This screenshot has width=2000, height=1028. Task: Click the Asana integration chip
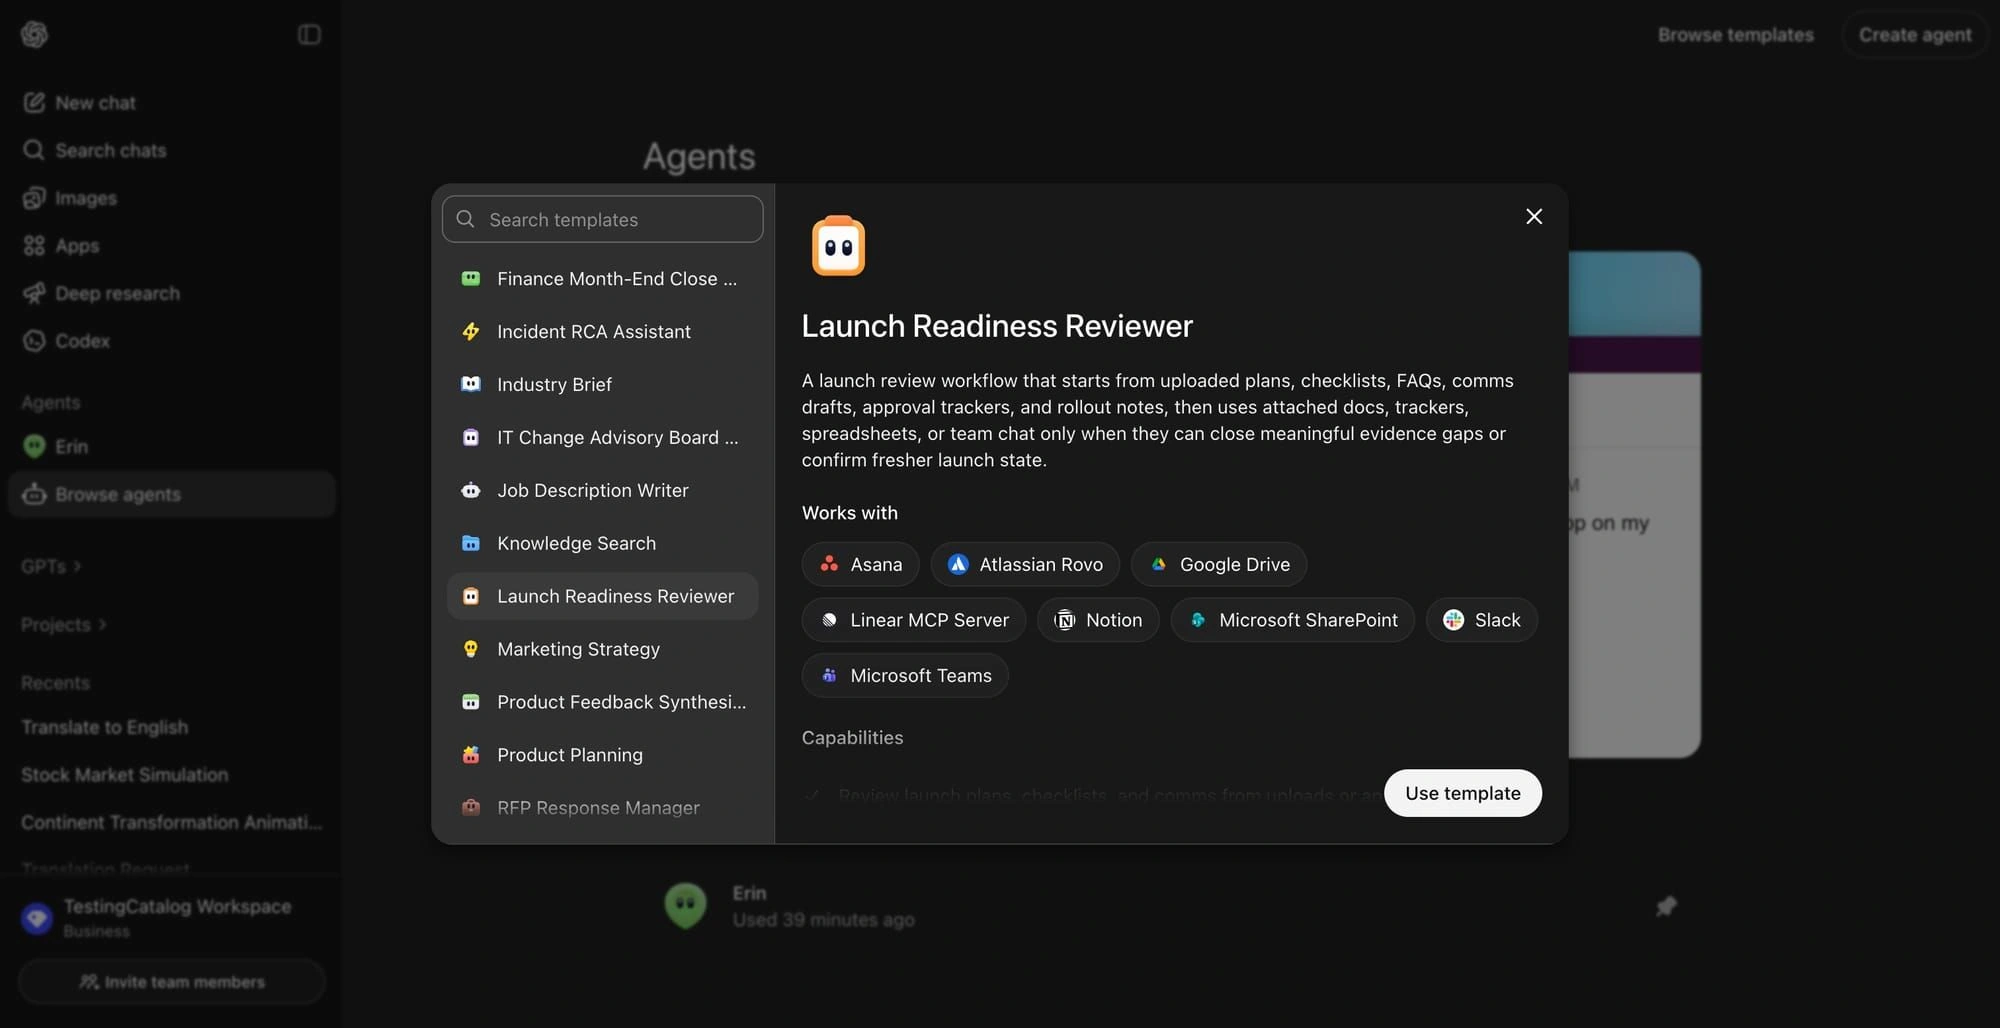pyautogui.click(x=860, y=564)
